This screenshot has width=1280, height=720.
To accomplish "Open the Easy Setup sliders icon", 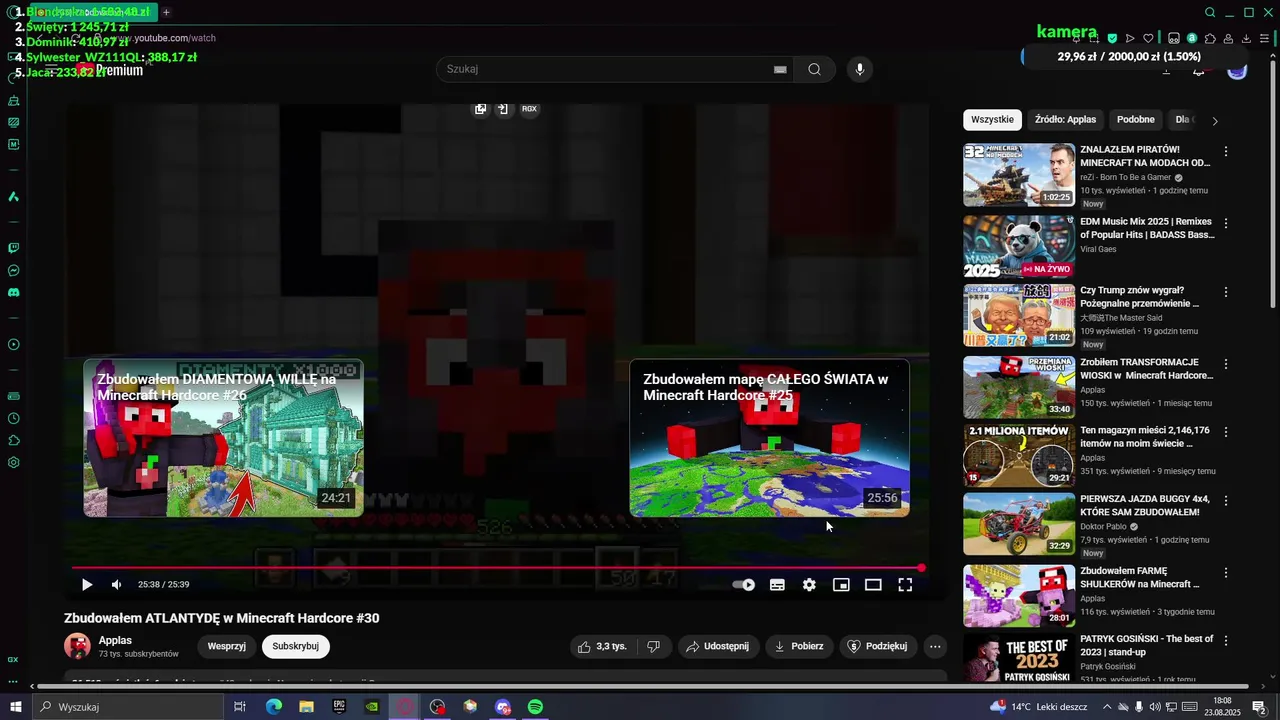I will pos(1265,39).
